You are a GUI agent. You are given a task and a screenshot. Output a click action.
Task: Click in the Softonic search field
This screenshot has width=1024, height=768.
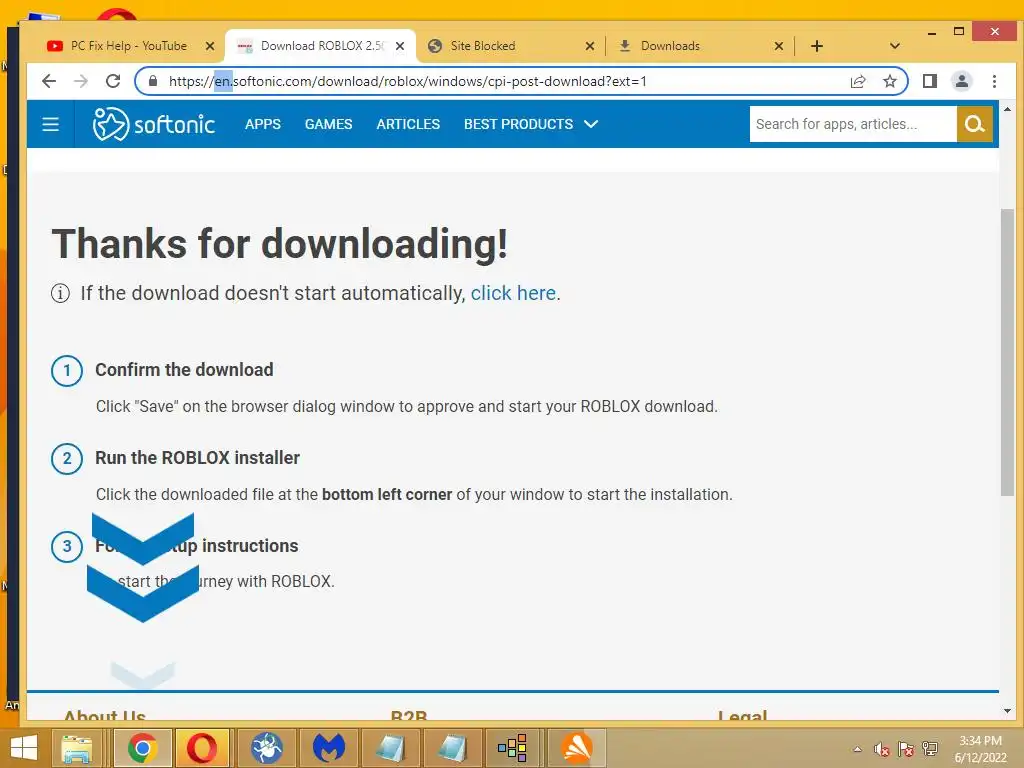[853, 124]
